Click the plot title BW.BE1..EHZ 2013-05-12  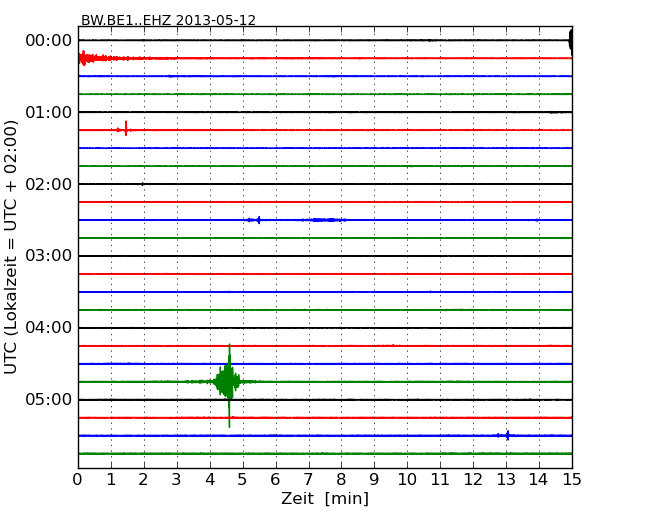[168, 20]
